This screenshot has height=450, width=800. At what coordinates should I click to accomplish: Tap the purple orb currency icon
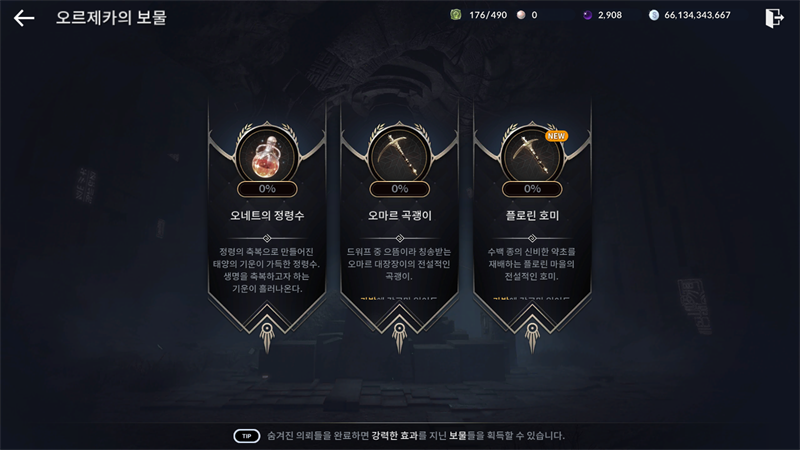(x=587, y=15)
